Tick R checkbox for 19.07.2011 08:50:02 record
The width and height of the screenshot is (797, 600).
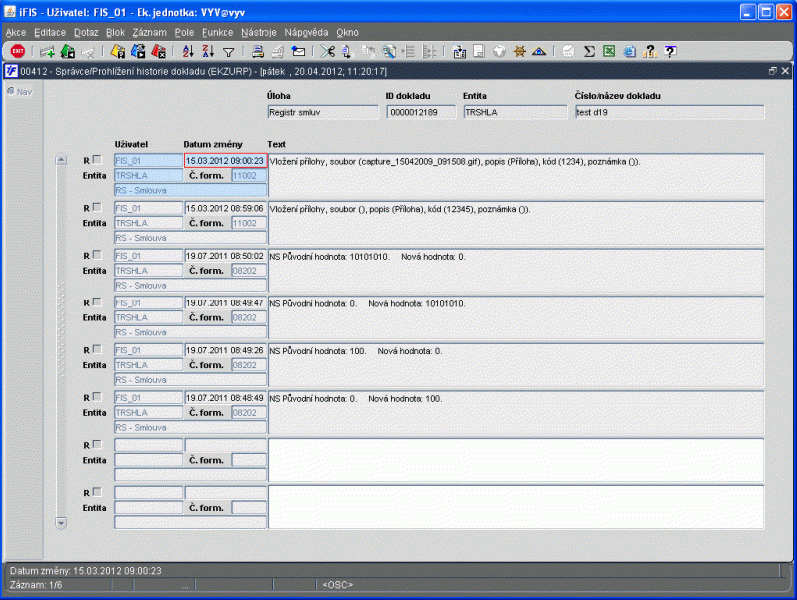pos(97,255)
